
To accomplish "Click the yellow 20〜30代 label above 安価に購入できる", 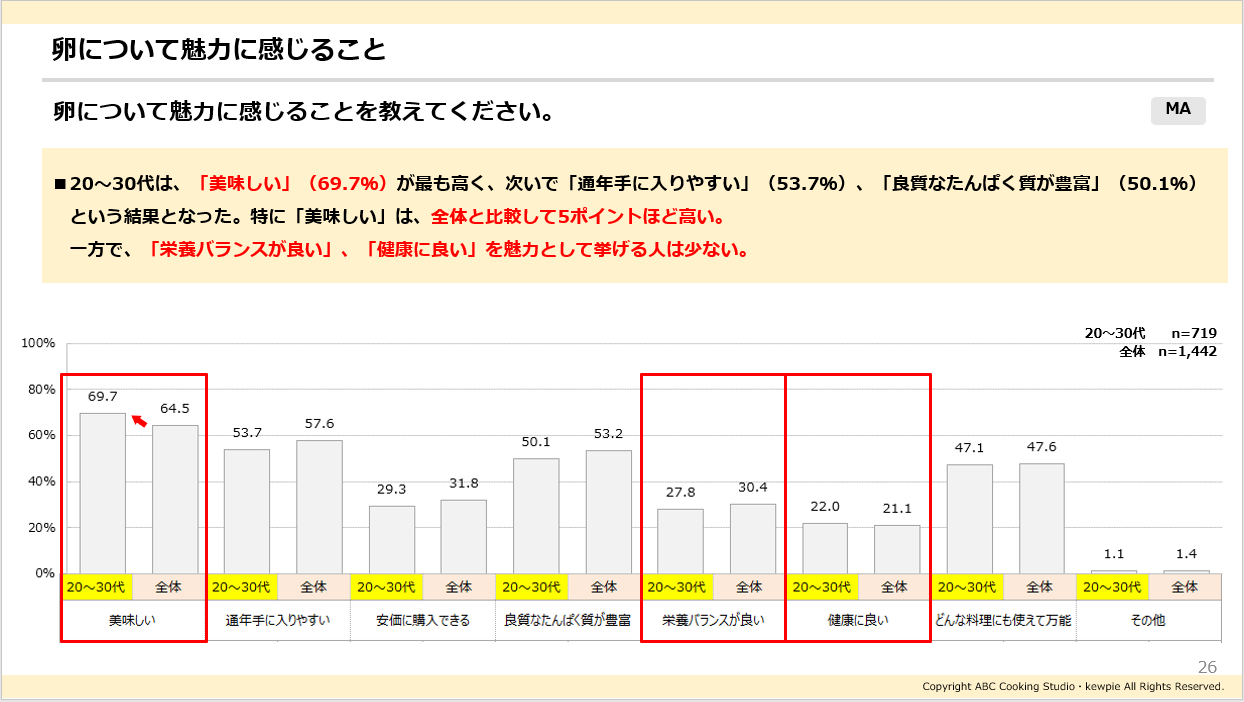I will click(386, 587).
